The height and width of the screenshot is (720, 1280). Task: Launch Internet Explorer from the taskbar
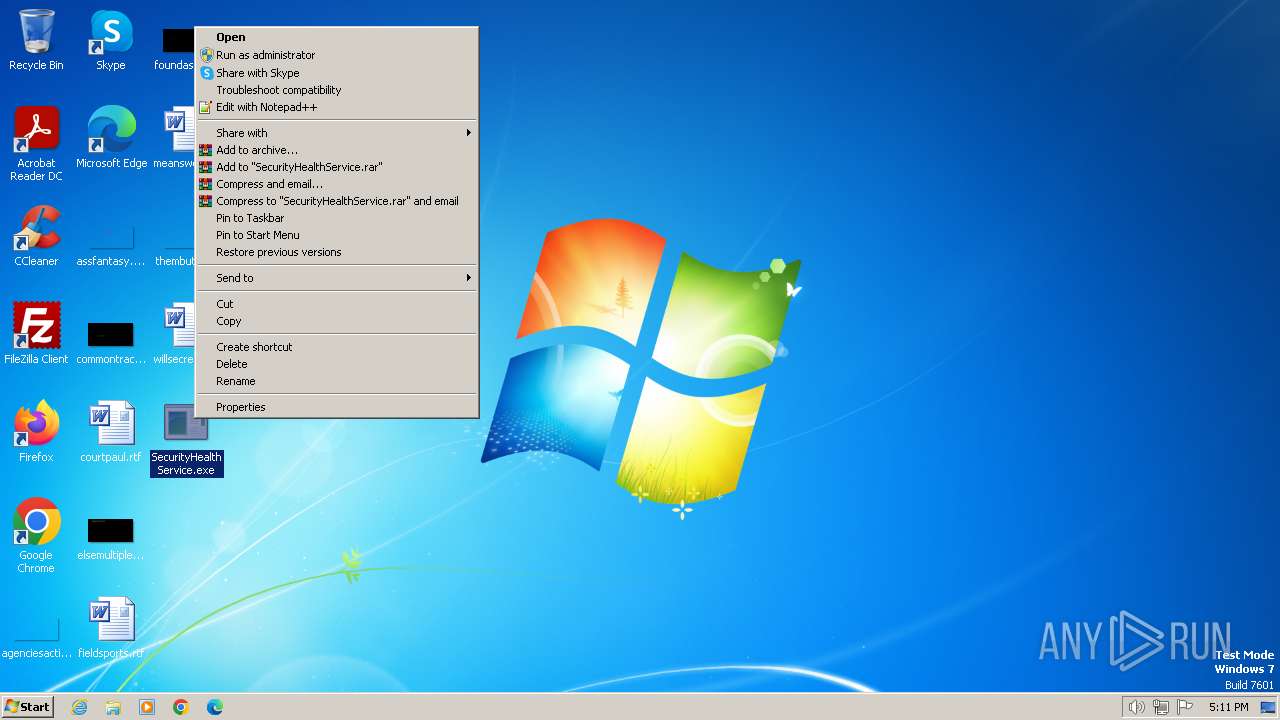pos(79,707)
